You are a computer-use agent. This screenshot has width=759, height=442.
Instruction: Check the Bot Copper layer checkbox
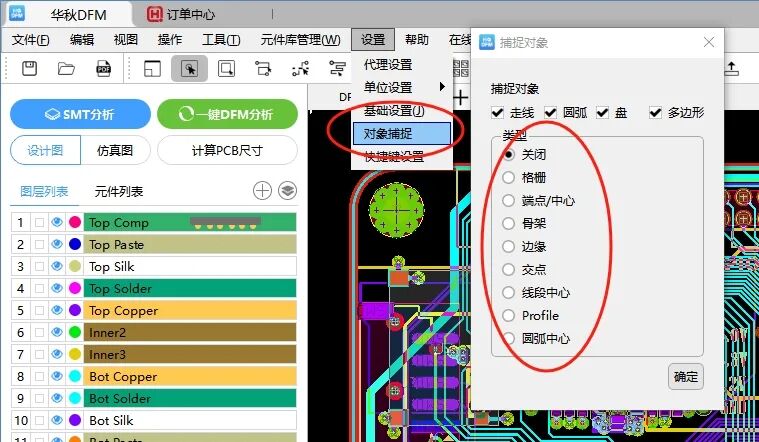(40, 377)
